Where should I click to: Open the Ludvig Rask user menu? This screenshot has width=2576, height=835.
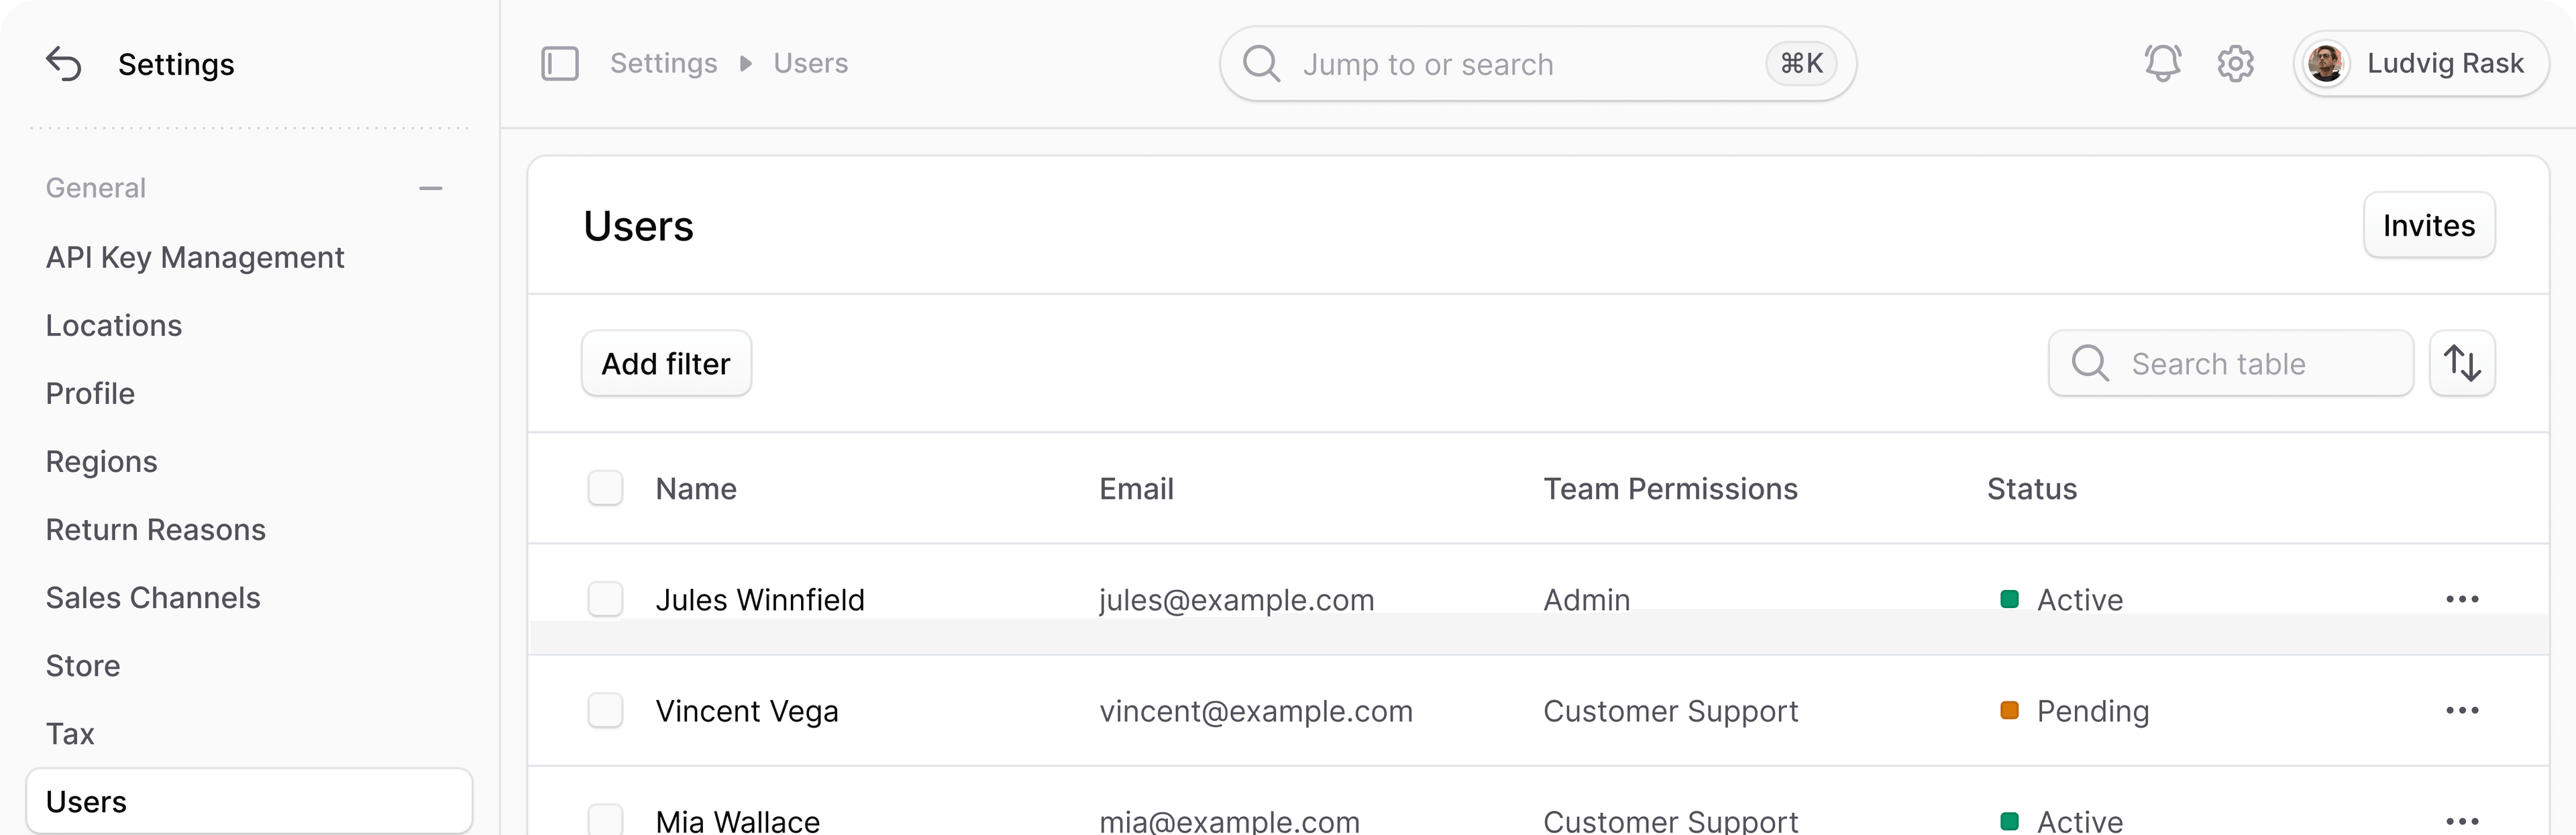[x=2421, y=63]
